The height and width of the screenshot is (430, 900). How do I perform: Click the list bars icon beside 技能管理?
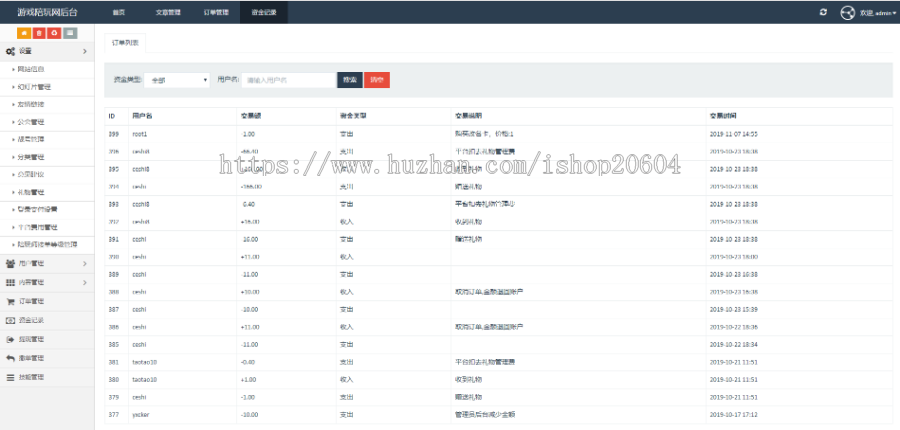click(x=10, y=377)
